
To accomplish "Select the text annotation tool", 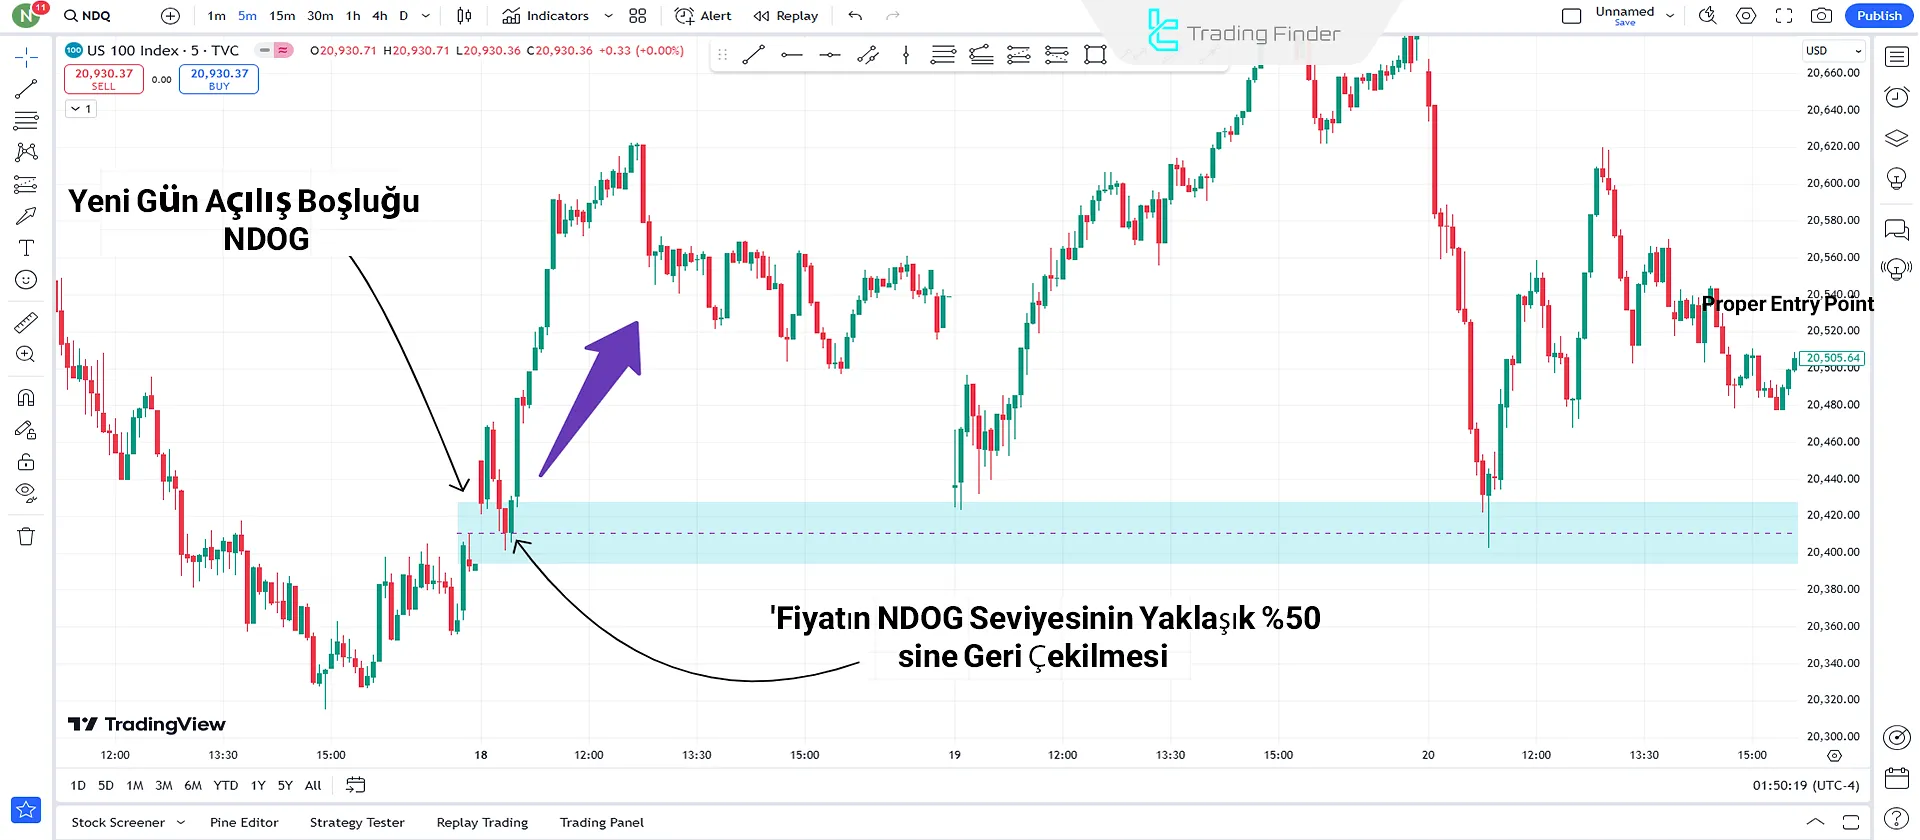I will pyautogui.click(x=26, y=248).
